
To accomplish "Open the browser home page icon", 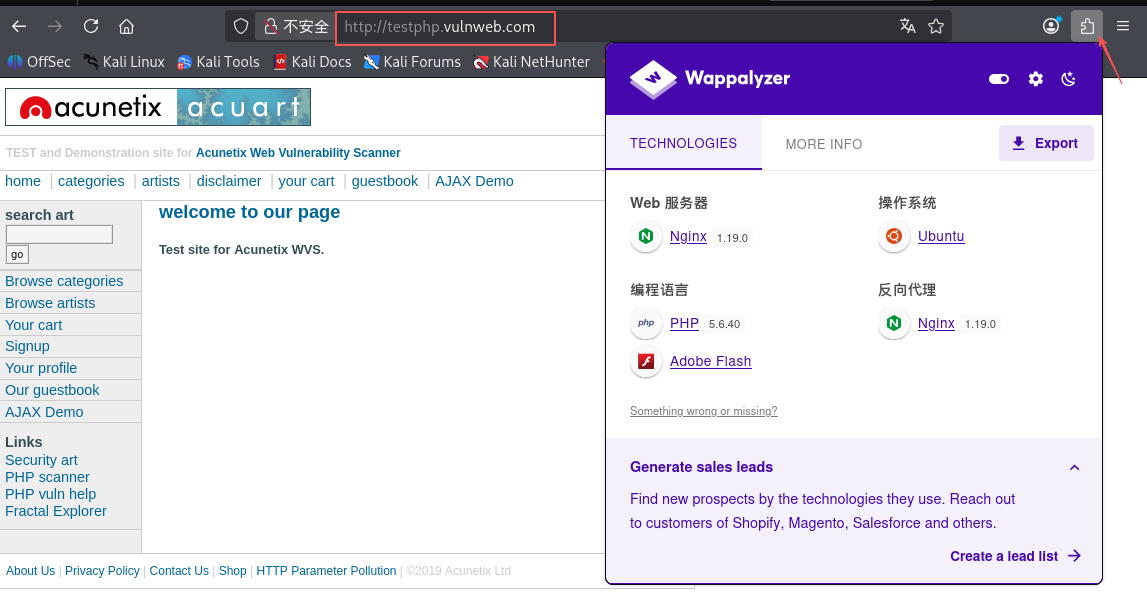I will pos(127,26).
